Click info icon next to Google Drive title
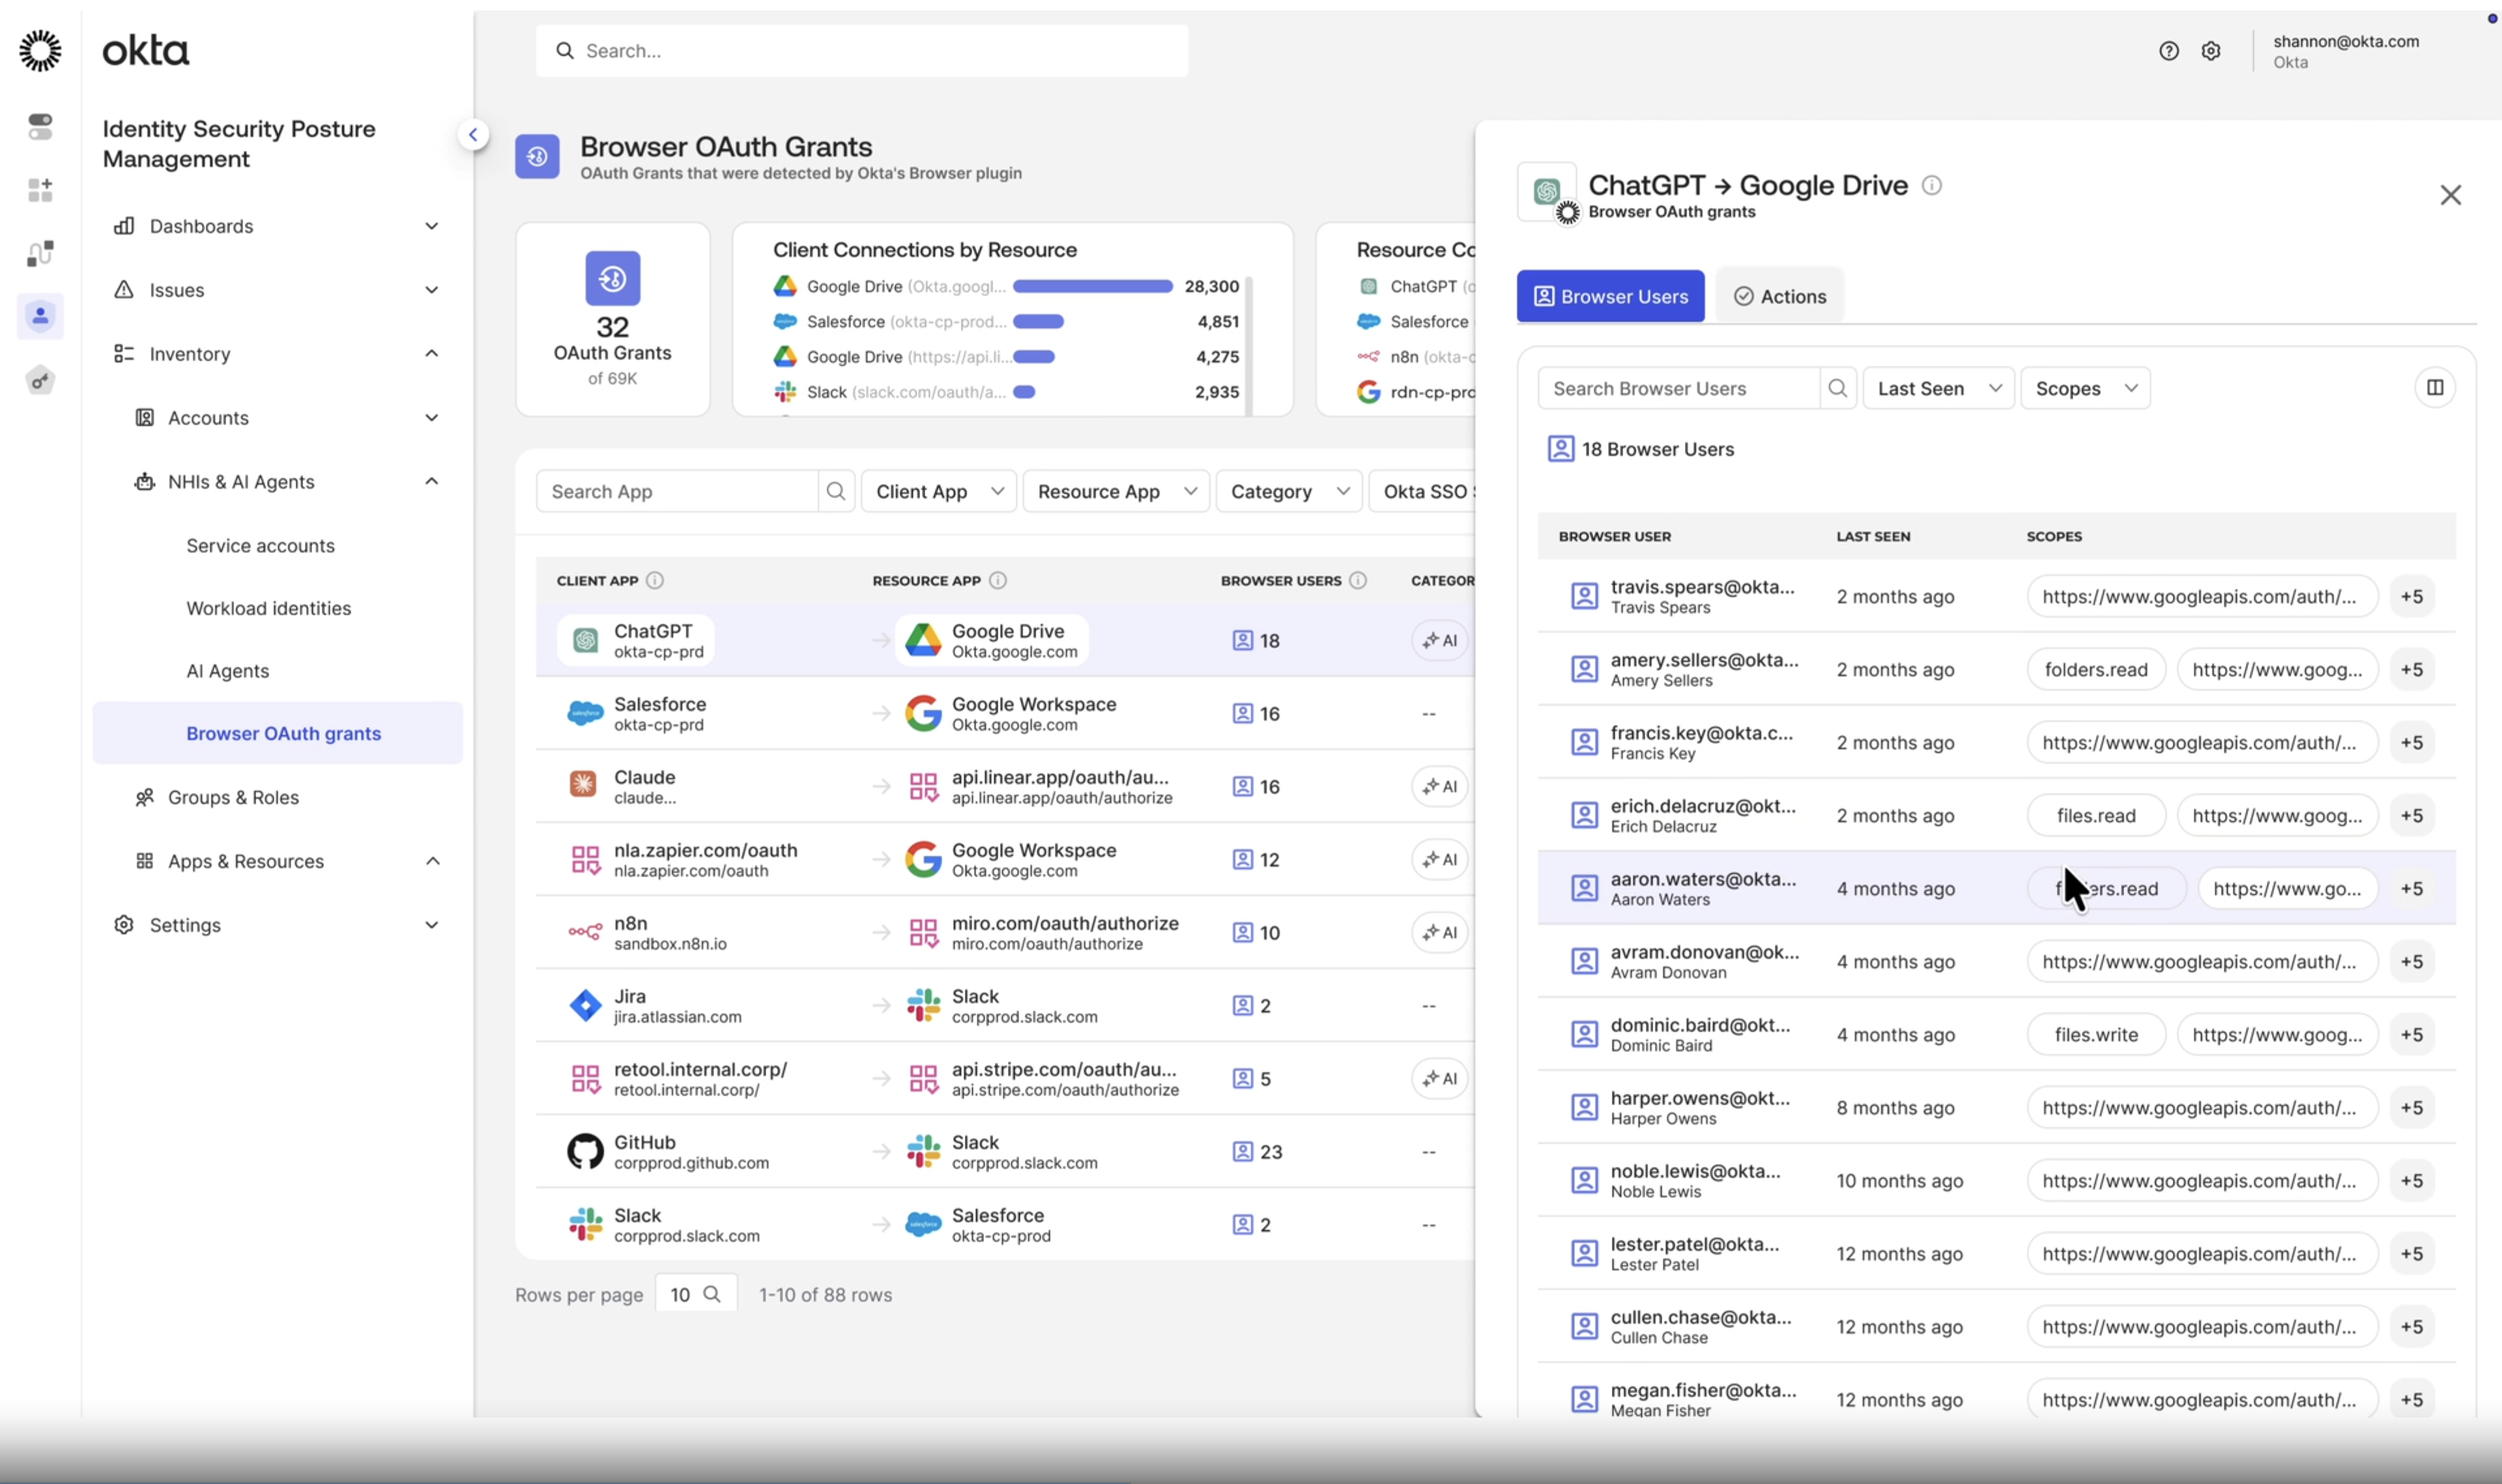Screen dimensions: 2502x1484 click(x=1932, y=185)
